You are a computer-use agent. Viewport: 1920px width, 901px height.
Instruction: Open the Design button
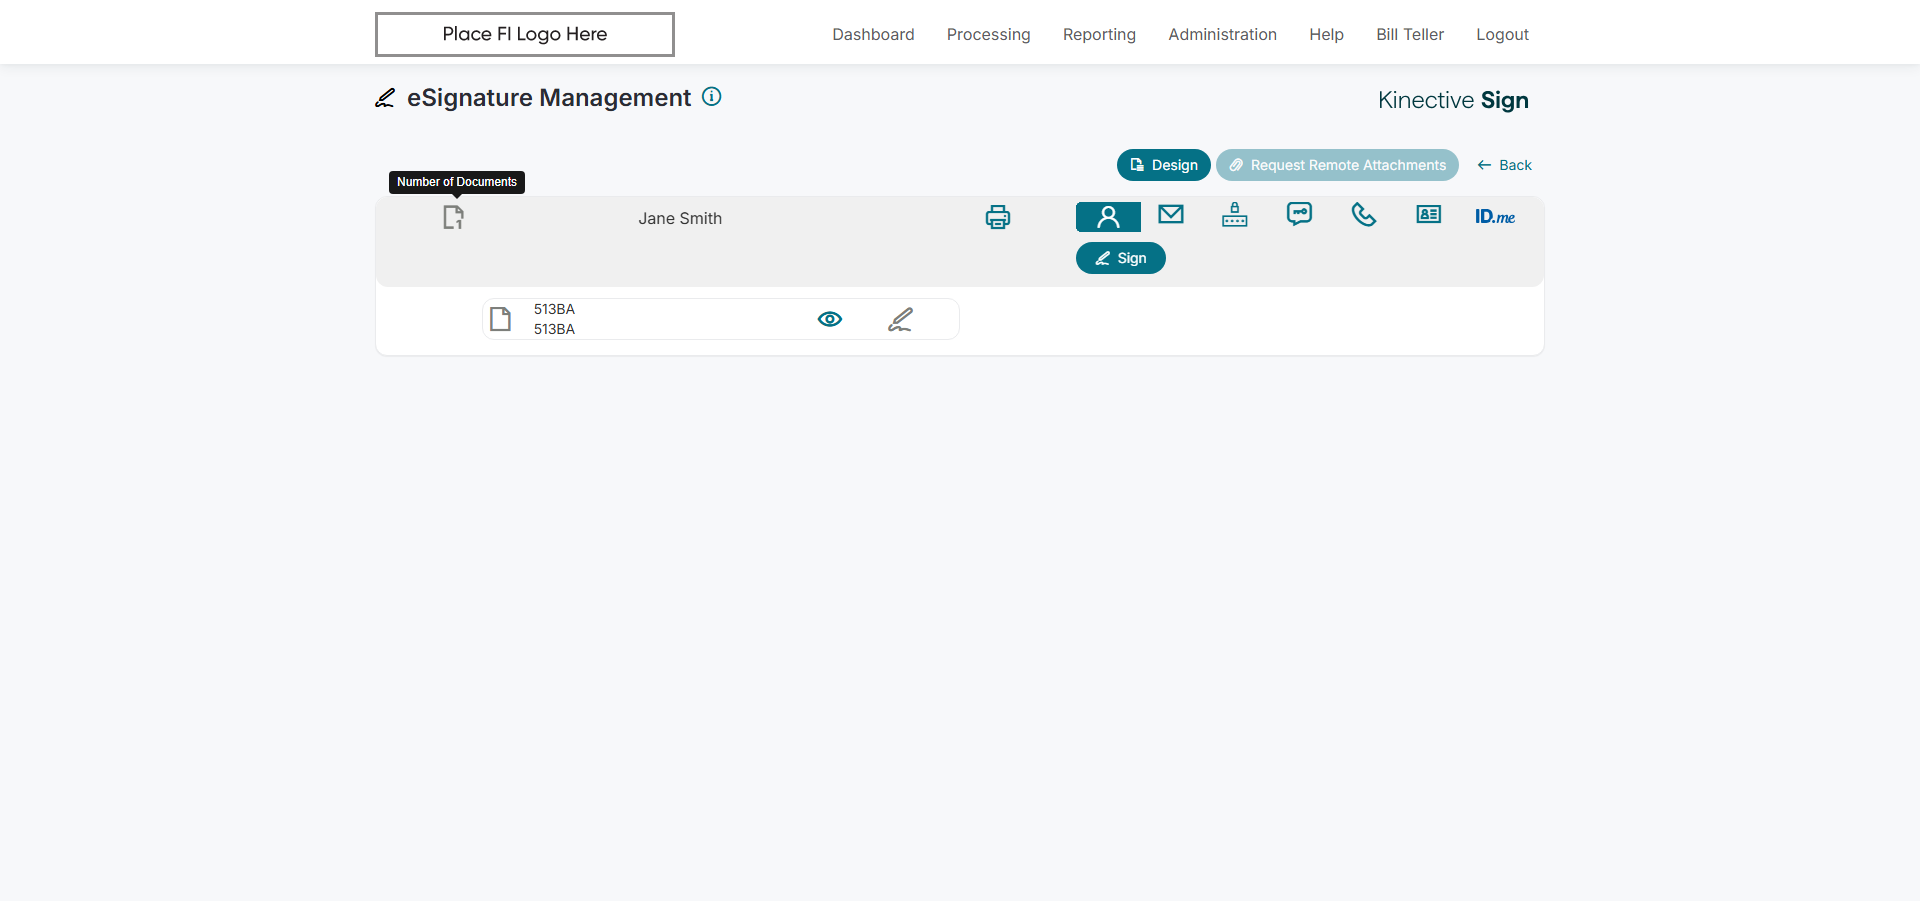(1164, 165)
